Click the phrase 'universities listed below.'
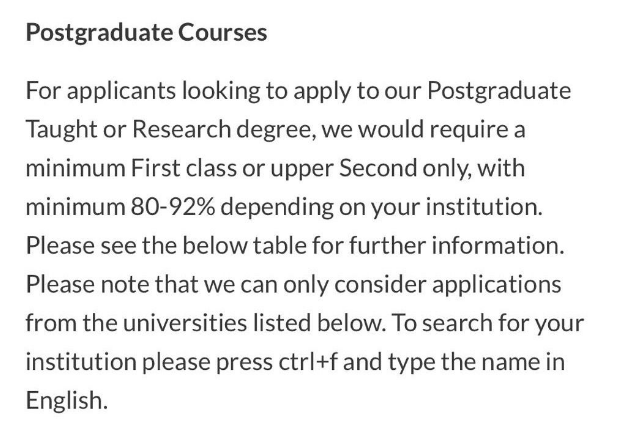Viewport: 627px width, 424px height. pos(254,323)
